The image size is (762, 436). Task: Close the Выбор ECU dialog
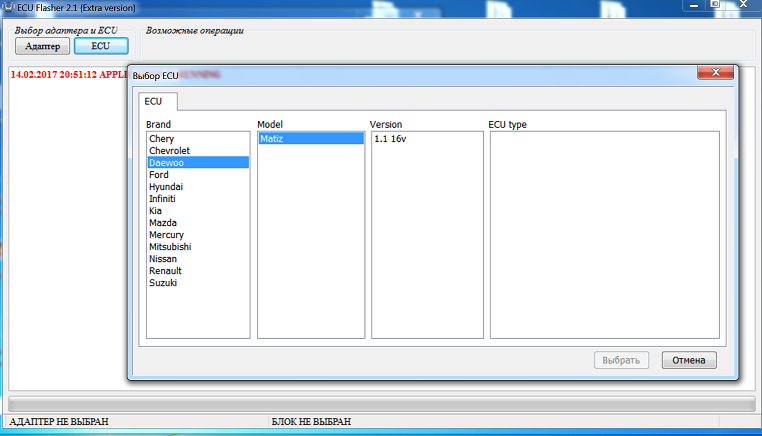[x=715, y=72]
